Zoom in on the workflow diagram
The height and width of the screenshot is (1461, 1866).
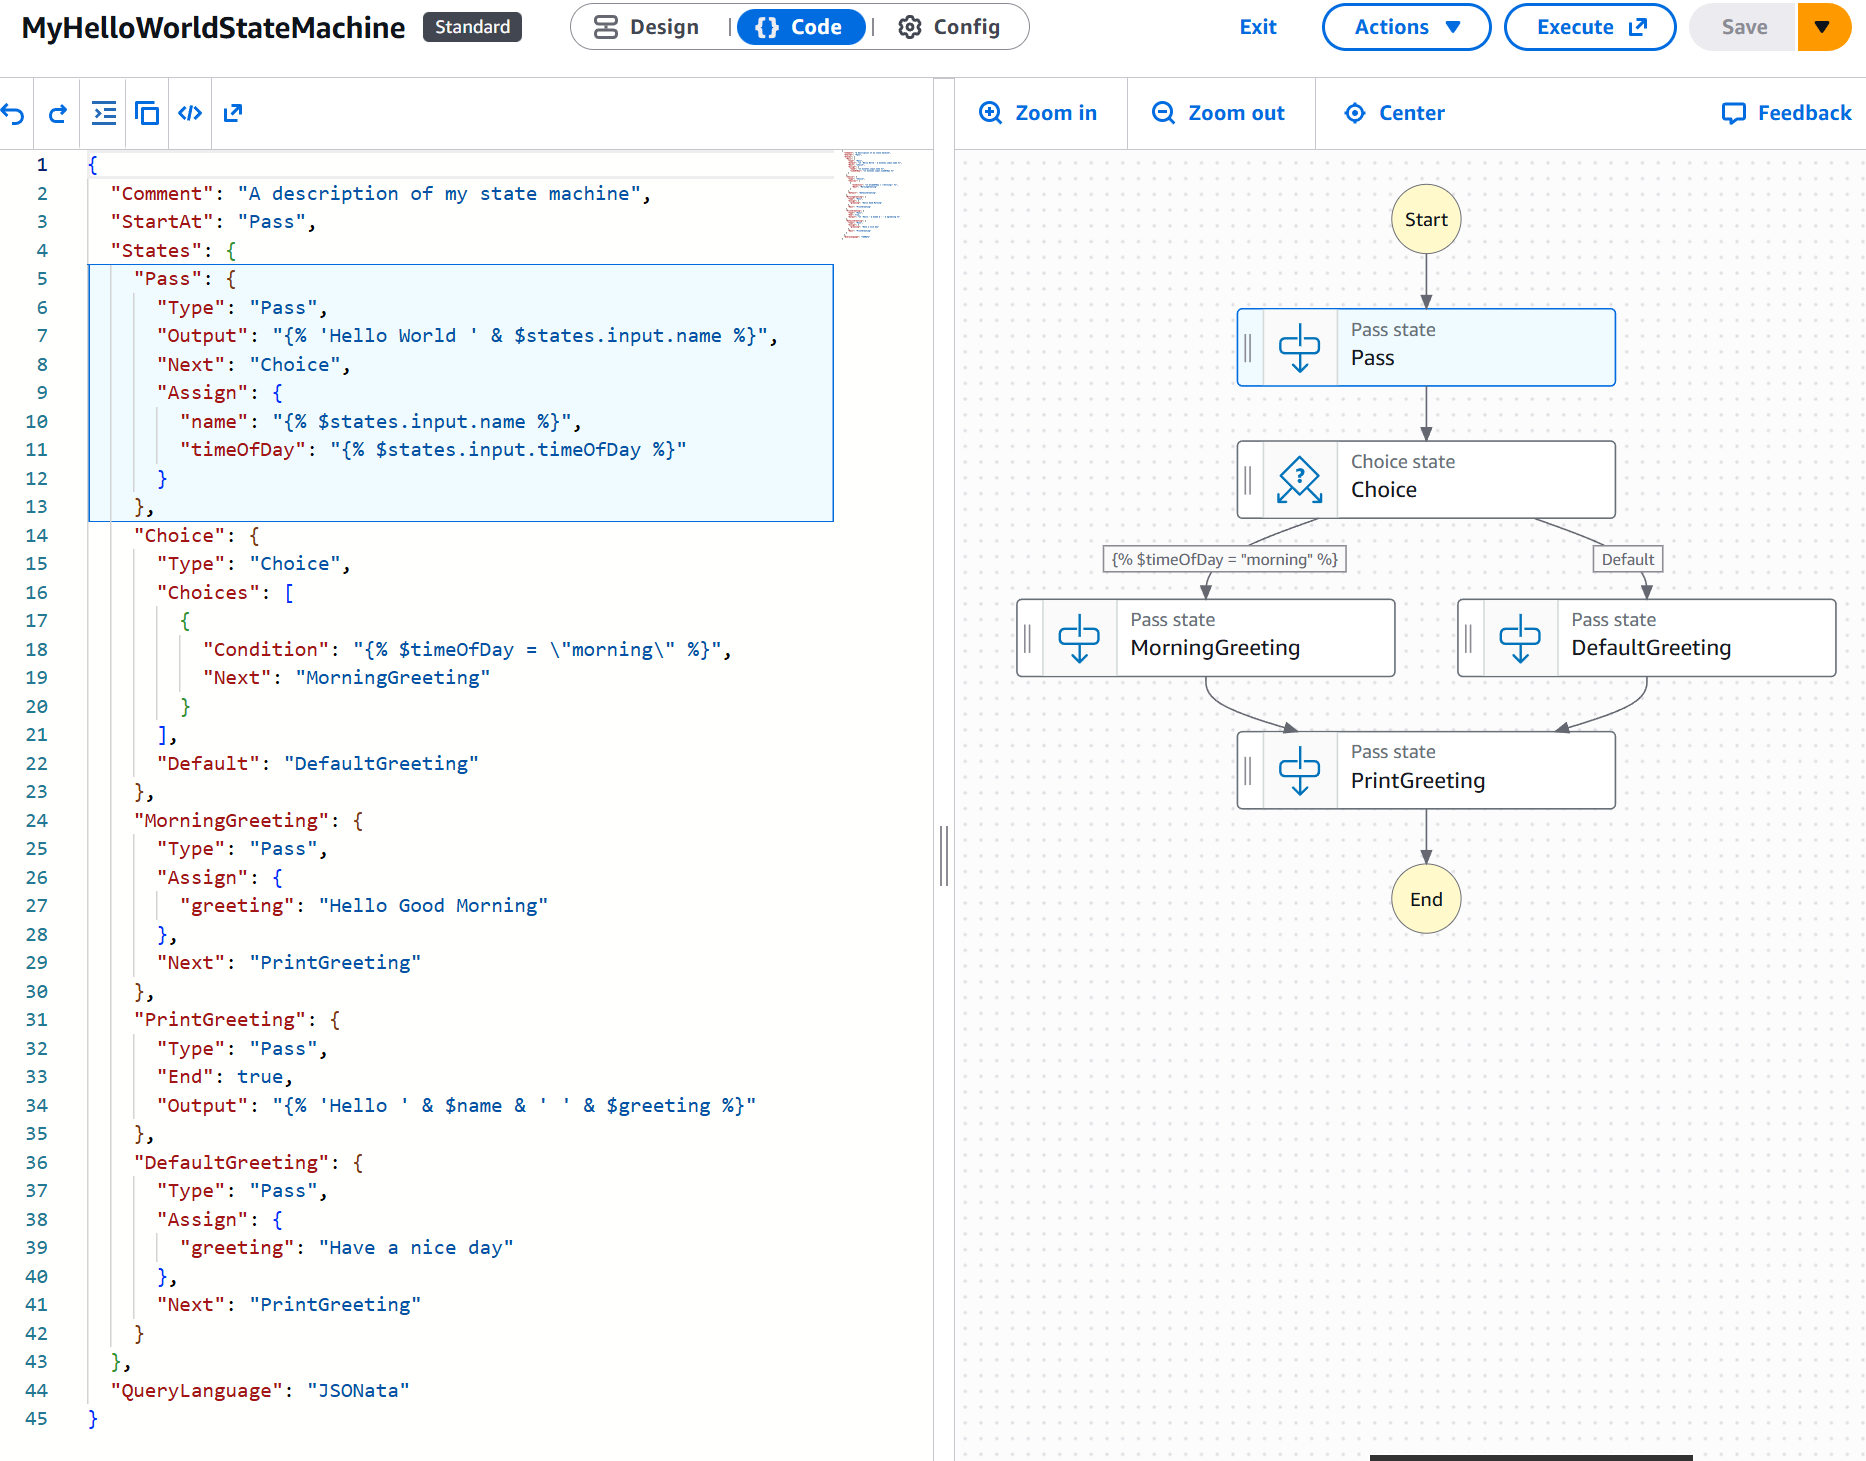point(1040,112)
